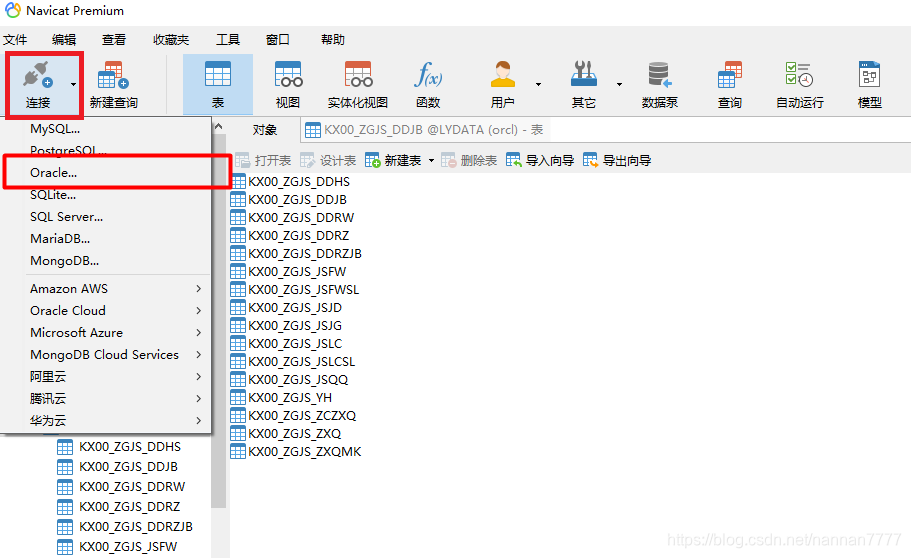
Task: Open the 文件 menu
Action: click(x=15, y=40)
